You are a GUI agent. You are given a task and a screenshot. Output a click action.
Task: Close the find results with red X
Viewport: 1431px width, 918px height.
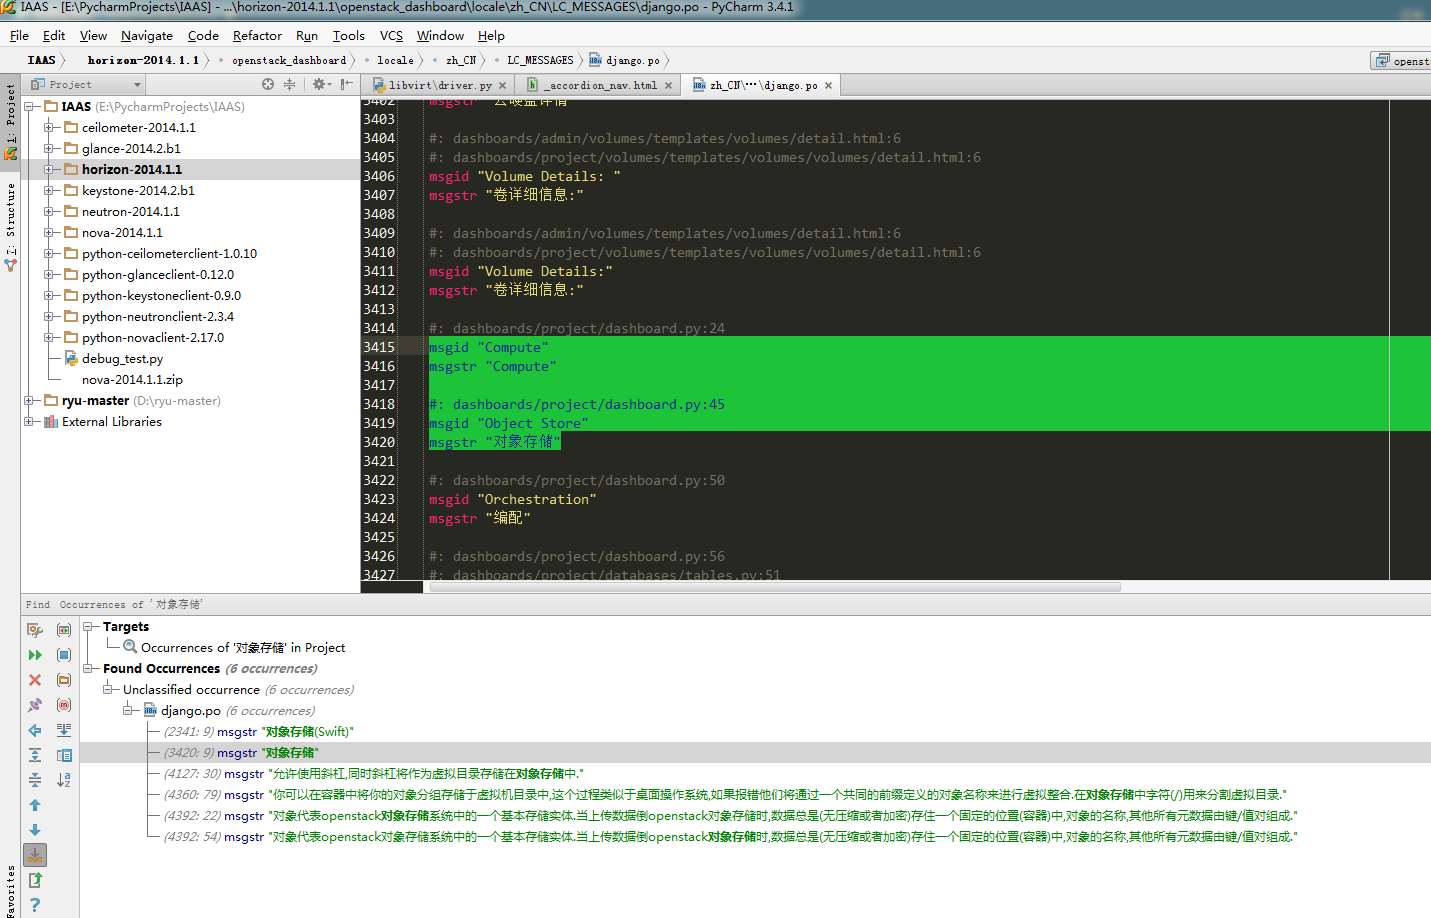click(35, 680)
